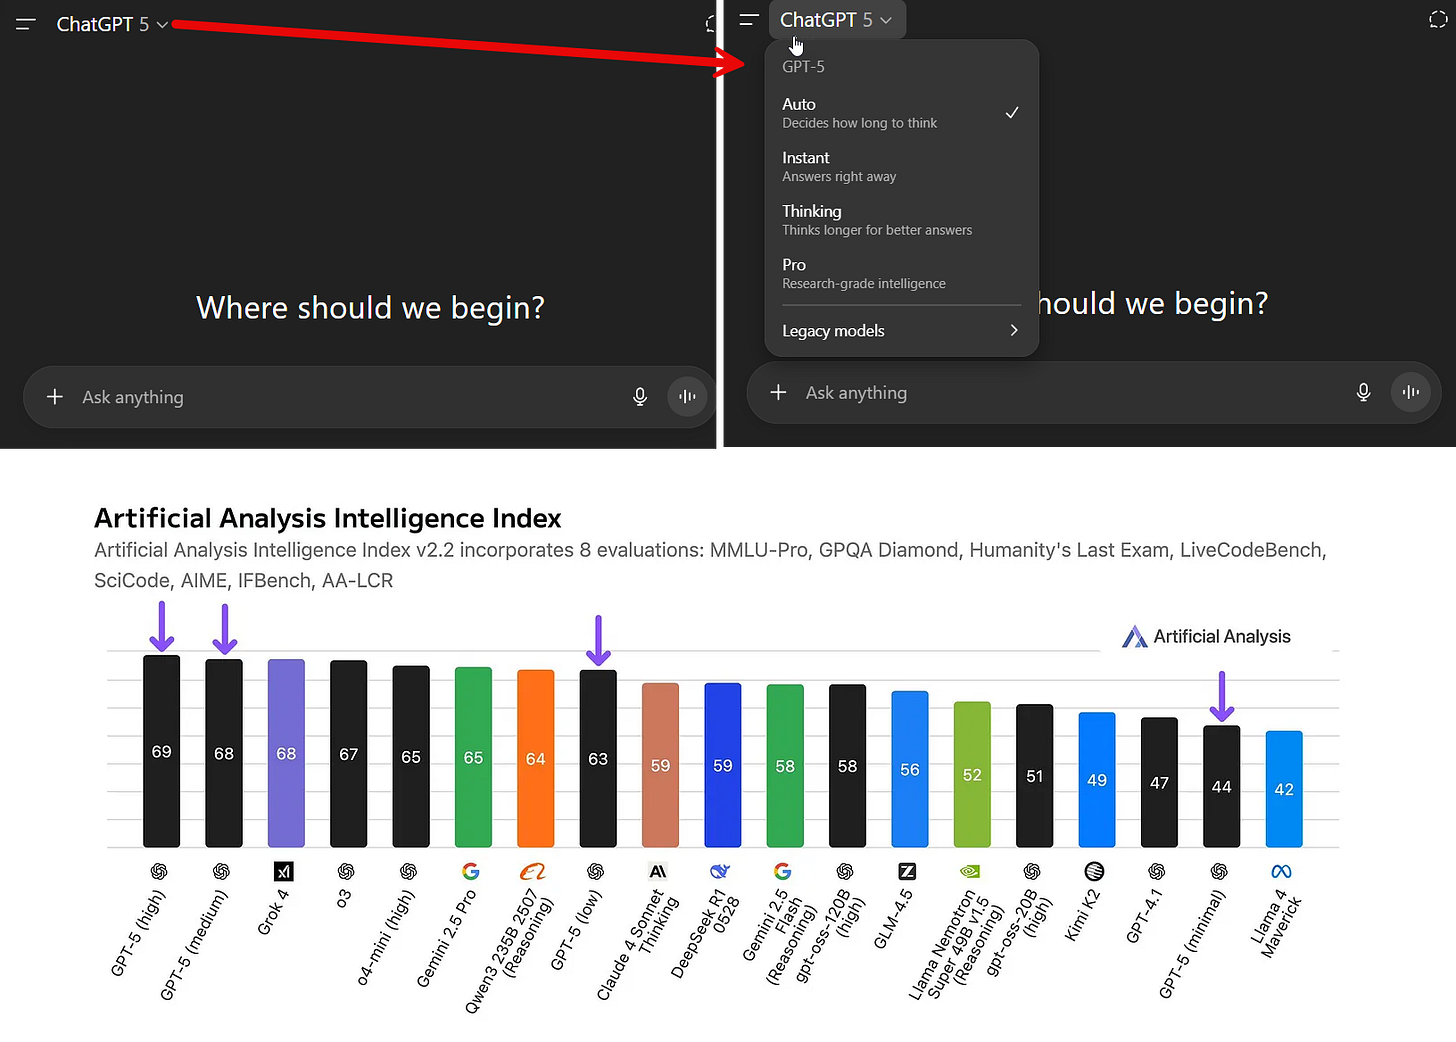This screenshot has height=1042, width=1456.
Task: Click DeepSeek whale logo under the chart
Action: pyautogui.click(x=720, y=872)
